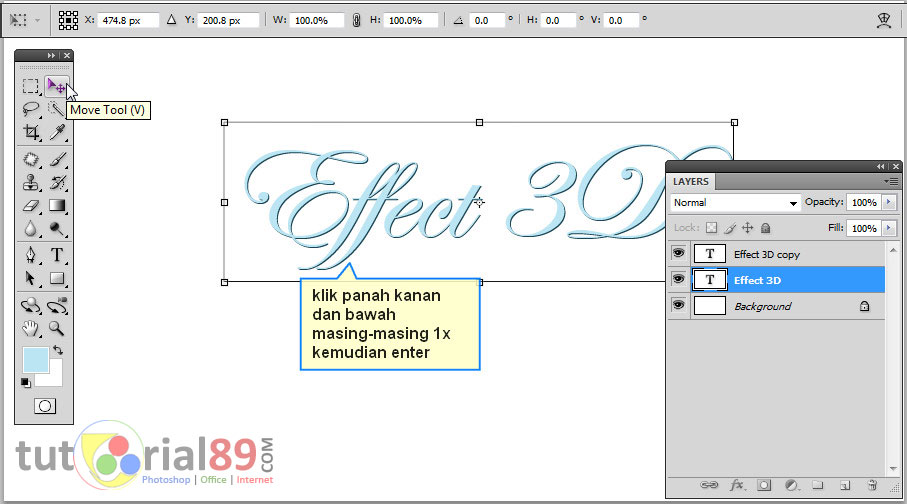Viewport: 907px width, 504px height.
Task: Select the Dodge tool
Action: tap(57, 229)
